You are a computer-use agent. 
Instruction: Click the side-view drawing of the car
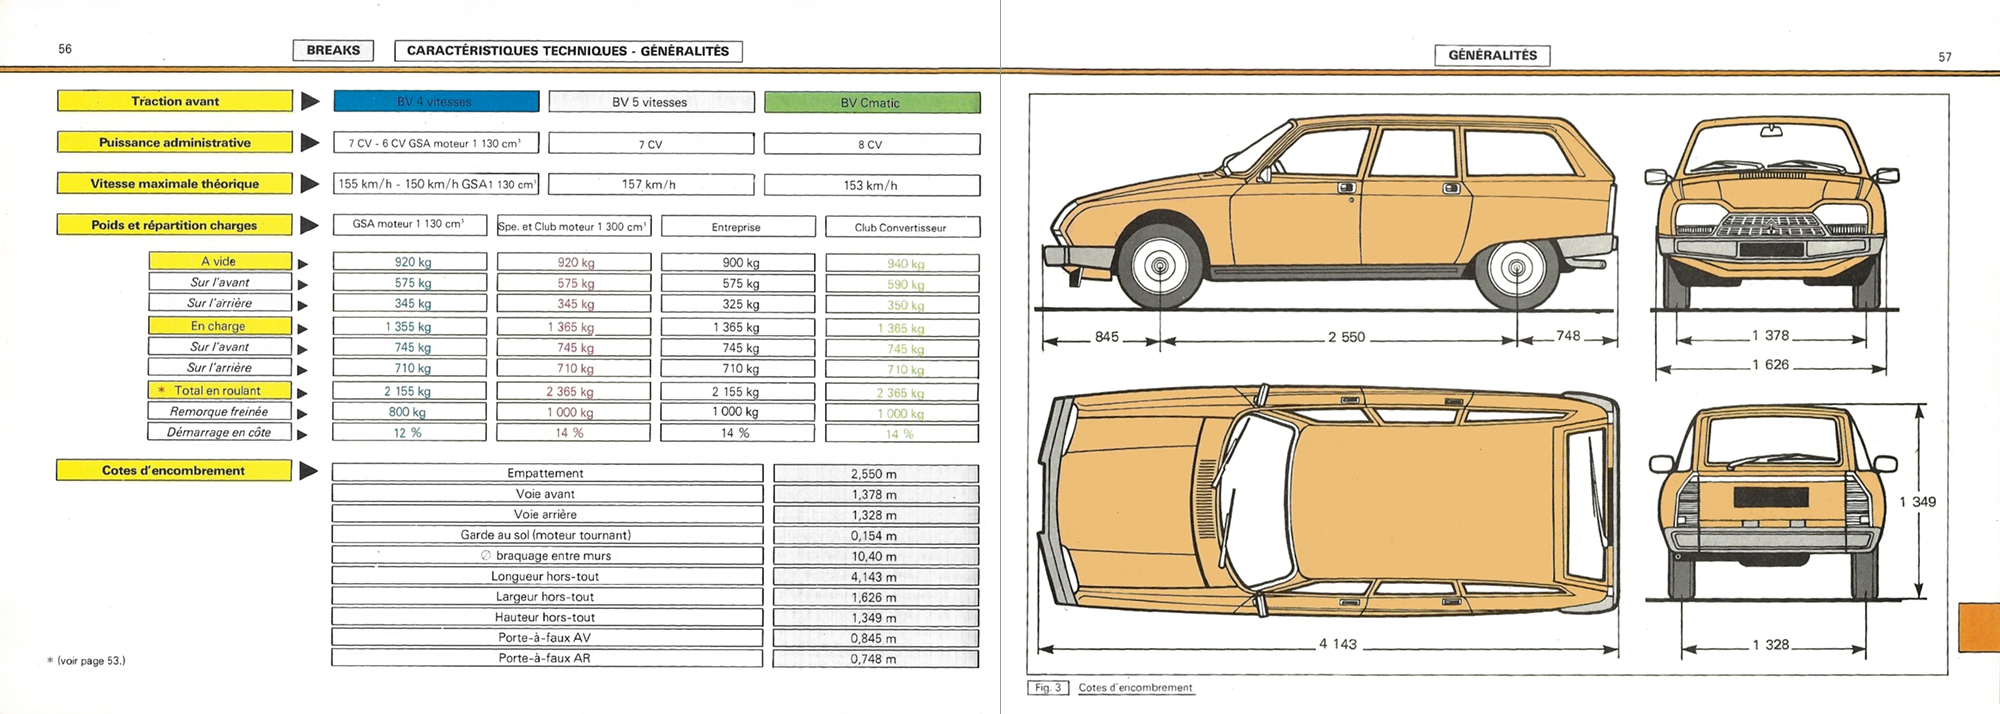point(1330,215)
